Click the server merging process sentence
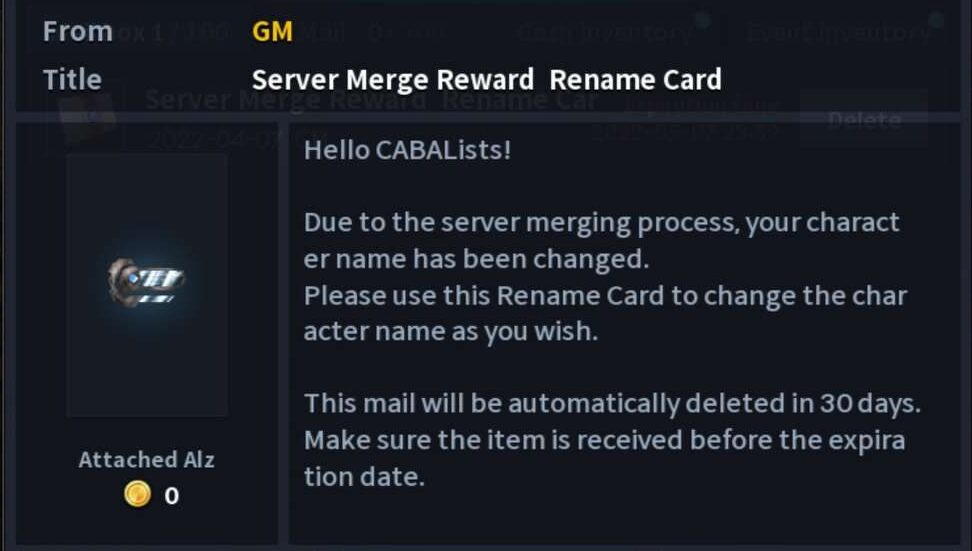Screen dimensions: 972x551 pyautogui.click(x=601, y=222)
